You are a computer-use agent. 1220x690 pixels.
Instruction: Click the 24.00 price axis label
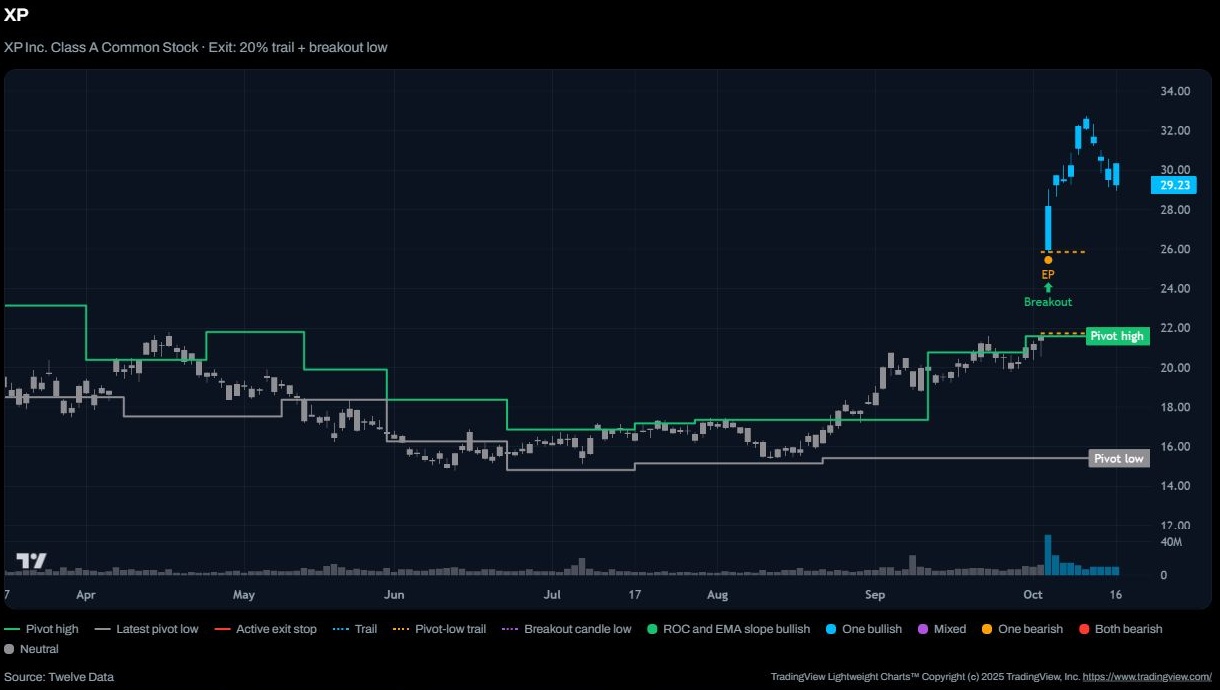pos(1175,289)
